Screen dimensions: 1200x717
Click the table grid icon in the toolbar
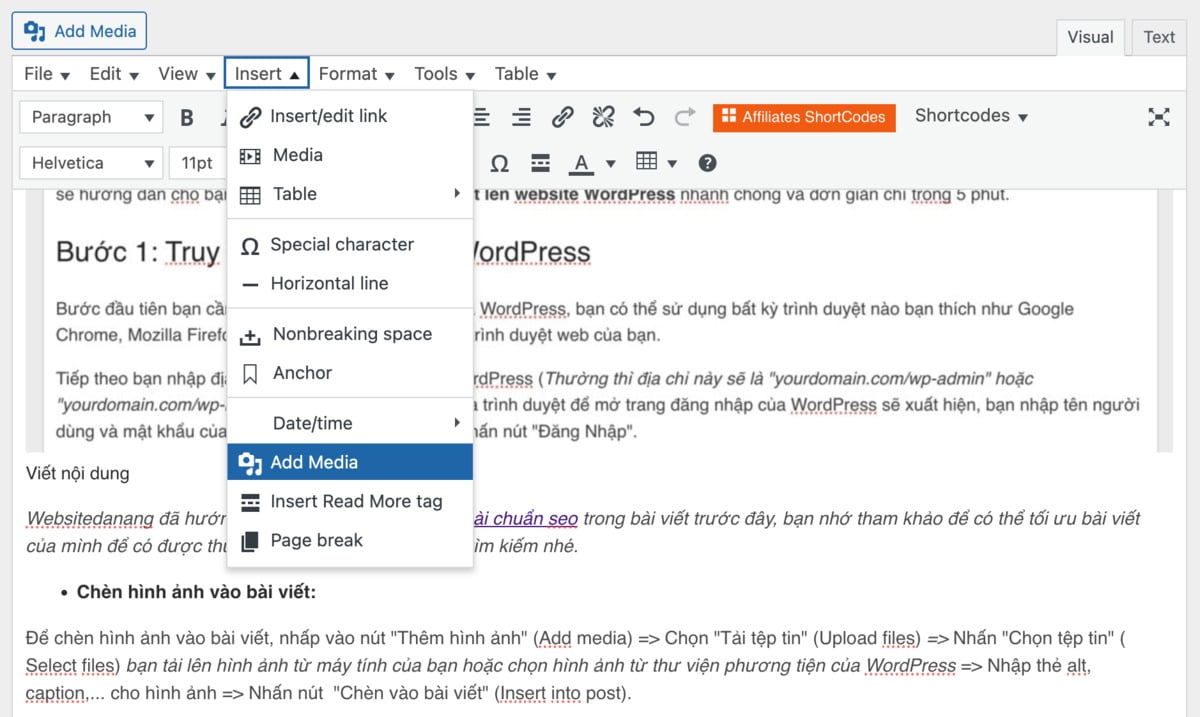click(647, 162)
